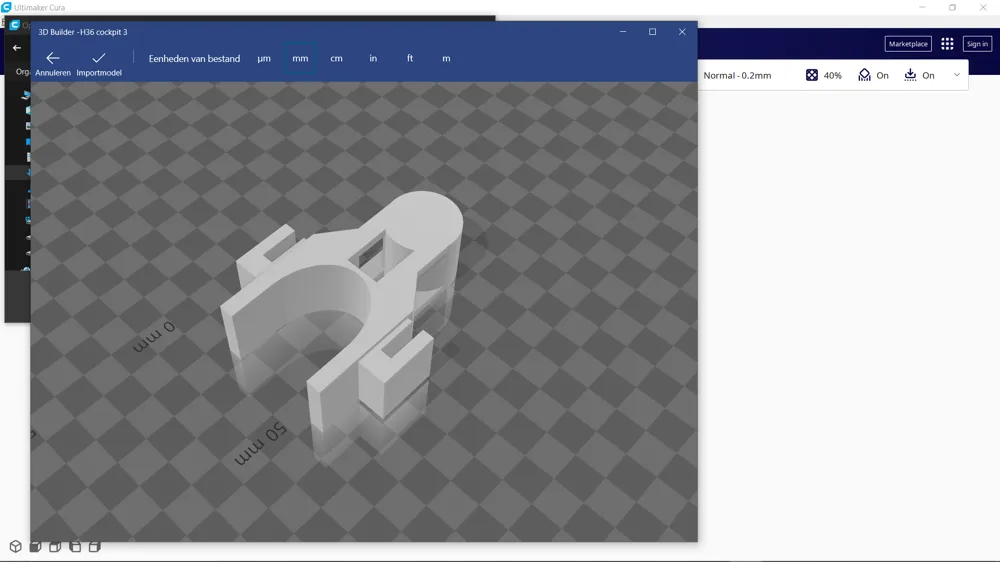Switch to the front view cube icon
The image size is (1000, 562).
(x=35, y=547)
